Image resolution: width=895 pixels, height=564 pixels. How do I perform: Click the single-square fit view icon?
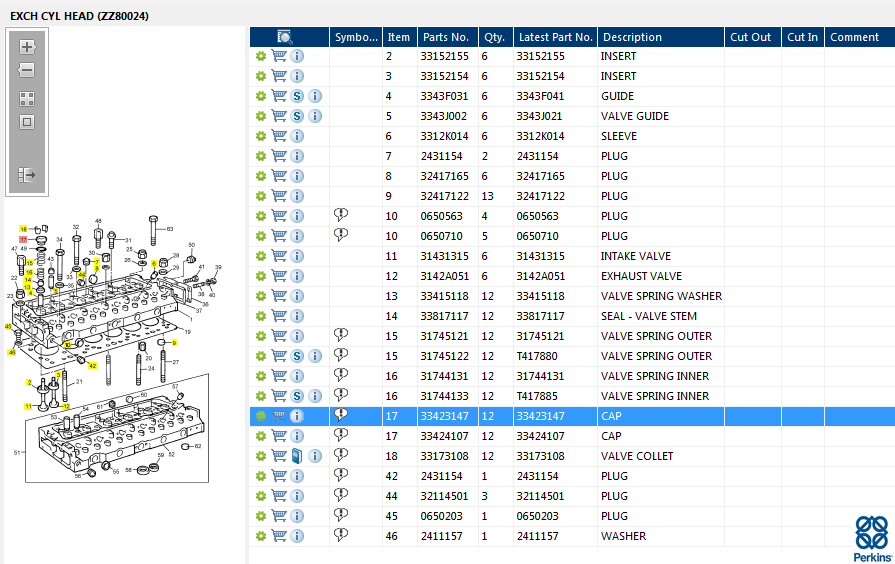click(27, 122)
